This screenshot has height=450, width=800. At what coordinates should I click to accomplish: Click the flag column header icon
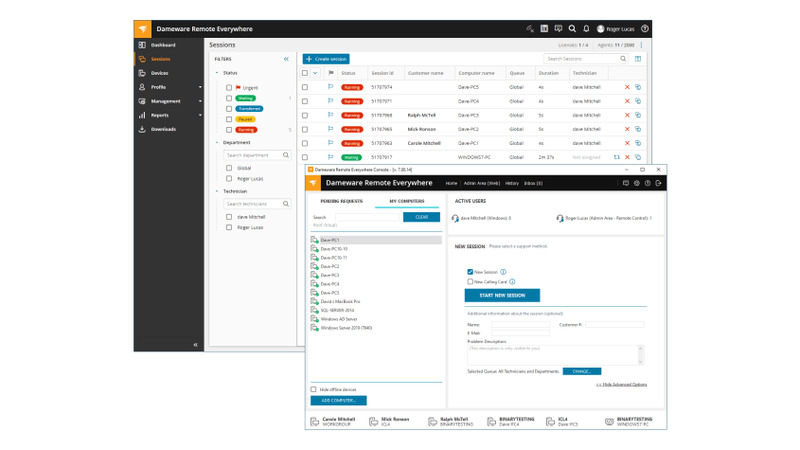click(x=331, y=73)
